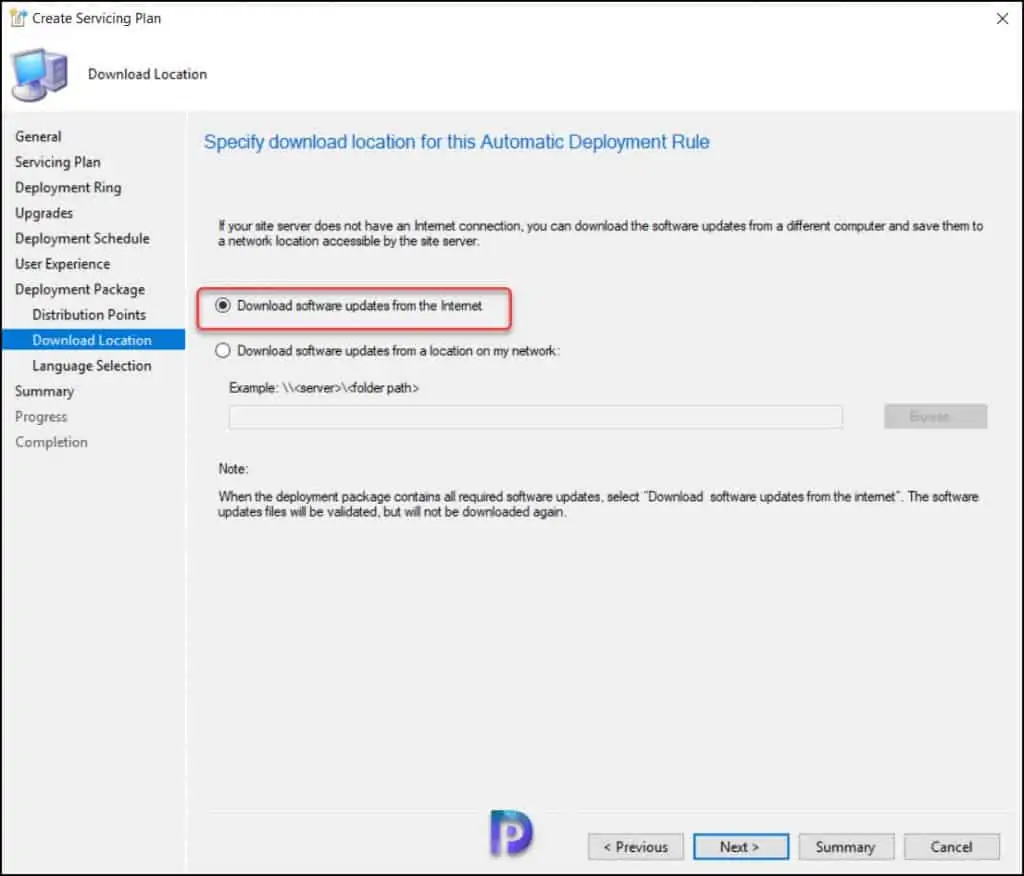
Task: Go to the Deployment Ring step
Action: tap(68, 187)
